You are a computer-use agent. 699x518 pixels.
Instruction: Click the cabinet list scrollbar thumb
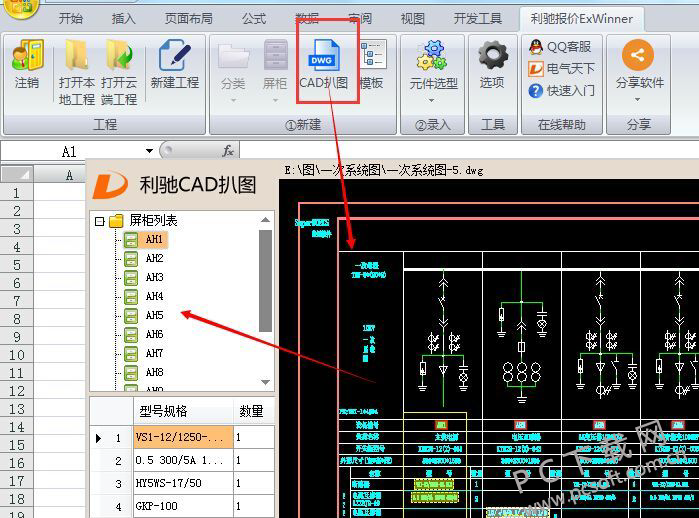pos(265,281)
